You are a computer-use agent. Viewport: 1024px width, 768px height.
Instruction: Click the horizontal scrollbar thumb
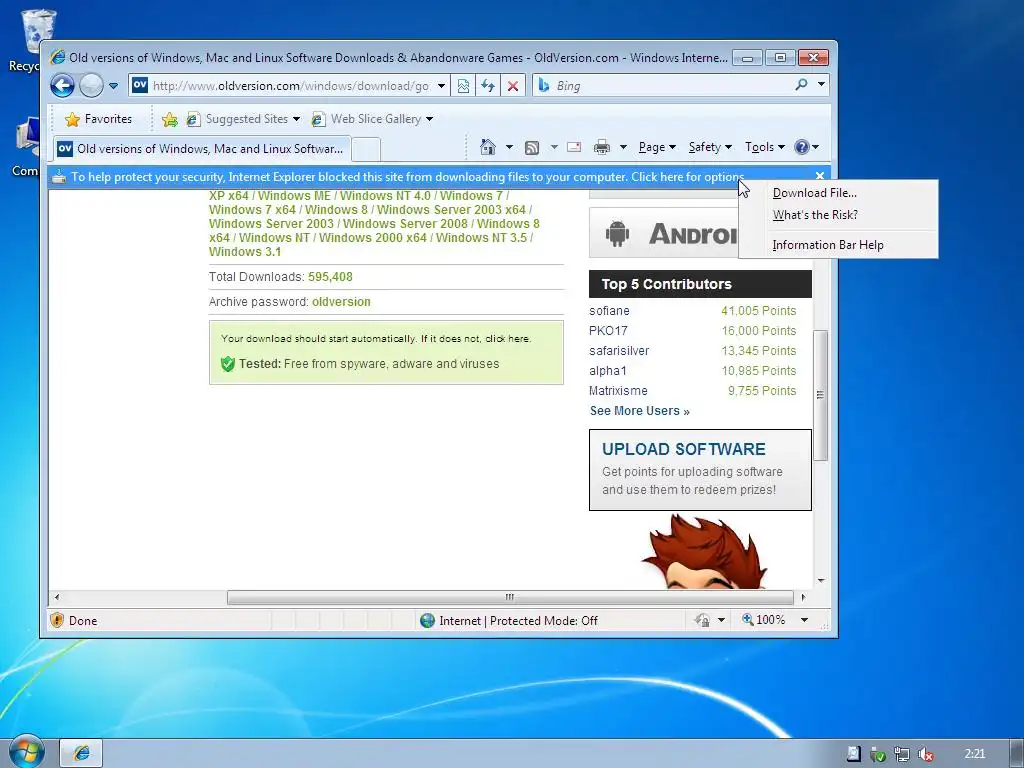510,597
